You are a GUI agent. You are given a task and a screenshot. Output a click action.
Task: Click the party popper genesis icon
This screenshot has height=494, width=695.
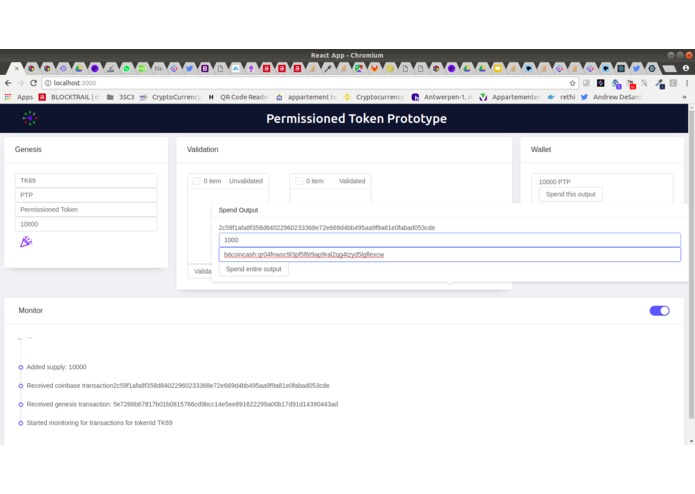click(26, 241)
